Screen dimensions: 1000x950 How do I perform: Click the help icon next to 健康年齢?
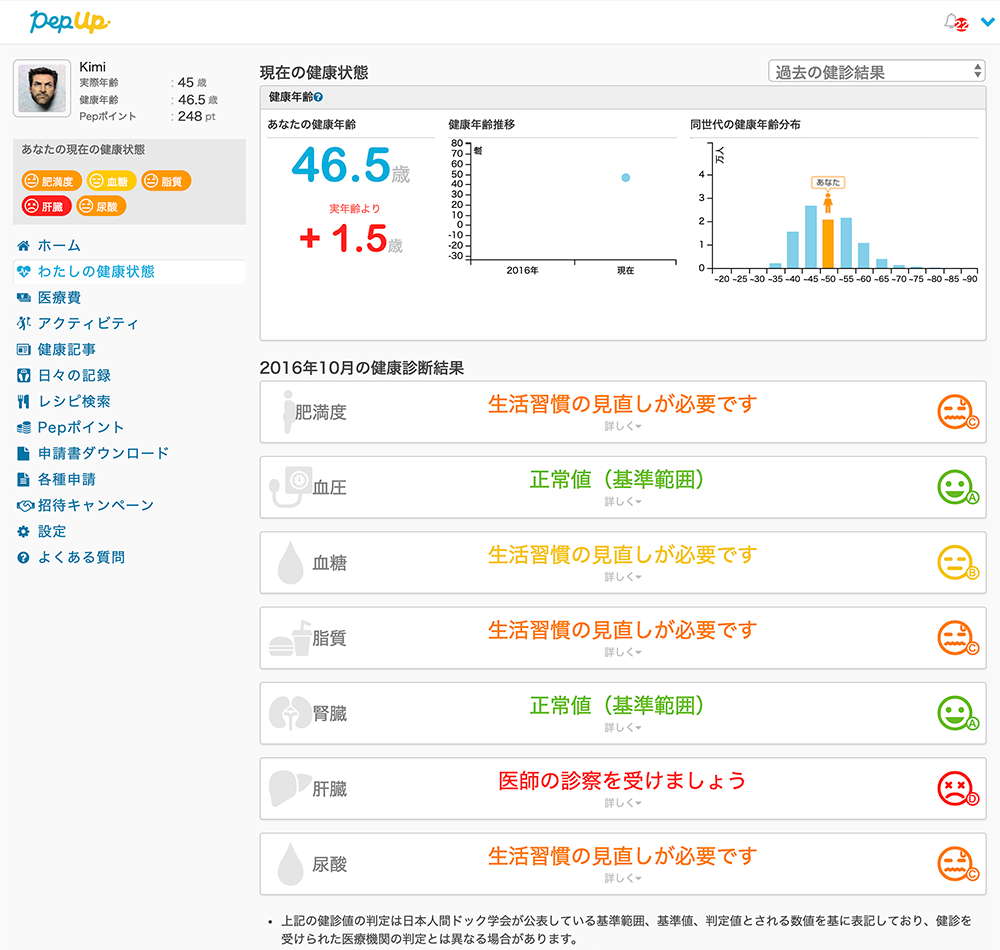[x=318, y=98]
